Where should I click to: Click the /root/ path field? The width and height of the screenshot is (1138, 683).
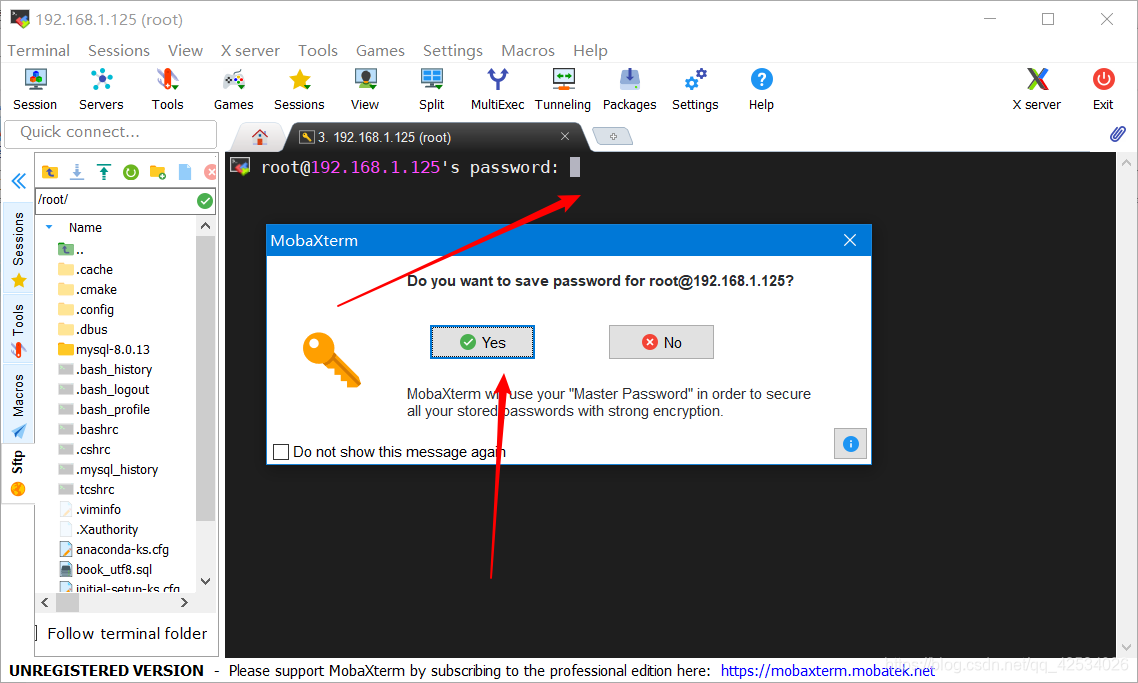115,200
